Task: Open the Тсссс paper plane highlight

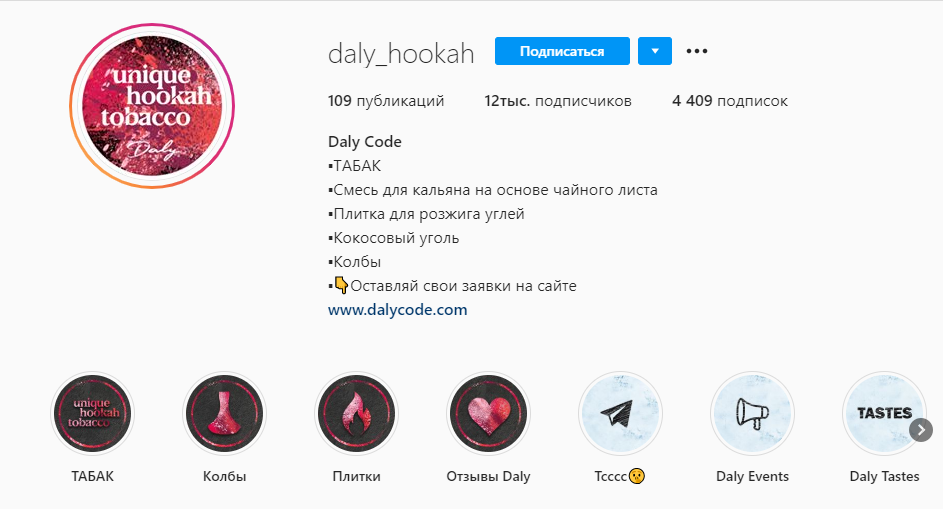Action: [x=620, y=413]
